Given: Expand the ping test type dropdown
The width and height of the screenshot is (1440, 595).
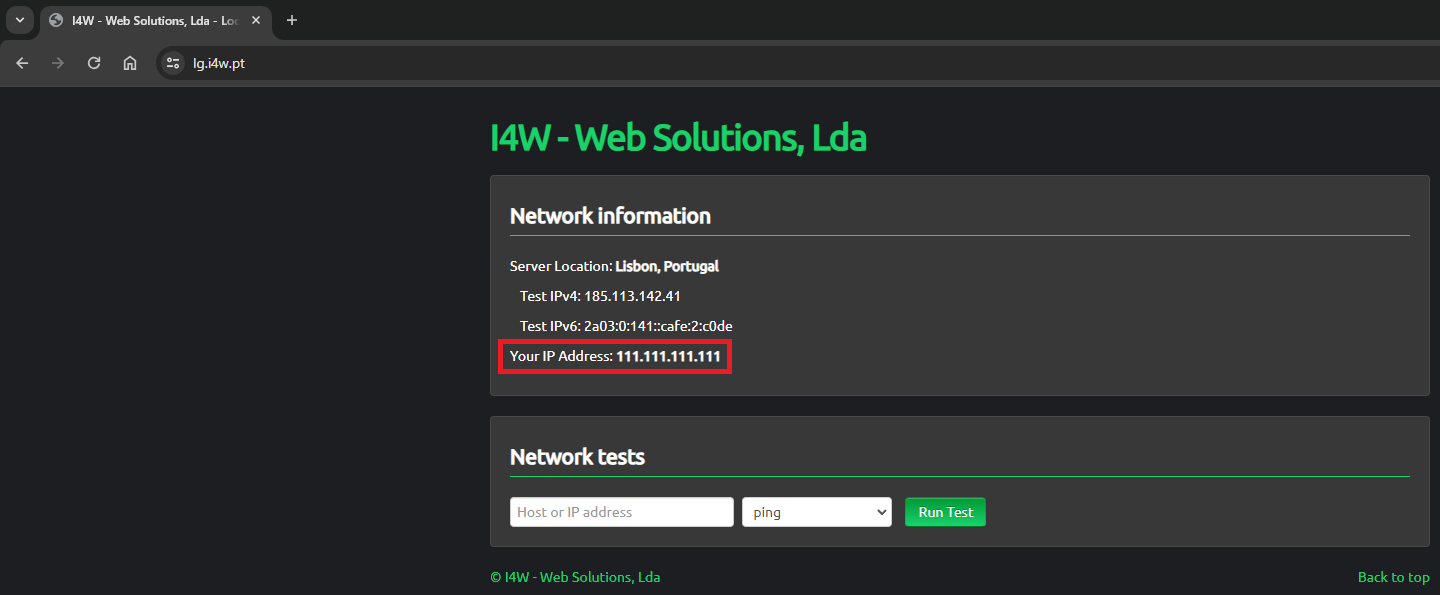Looking at the screenshot, I should [816, 512].
